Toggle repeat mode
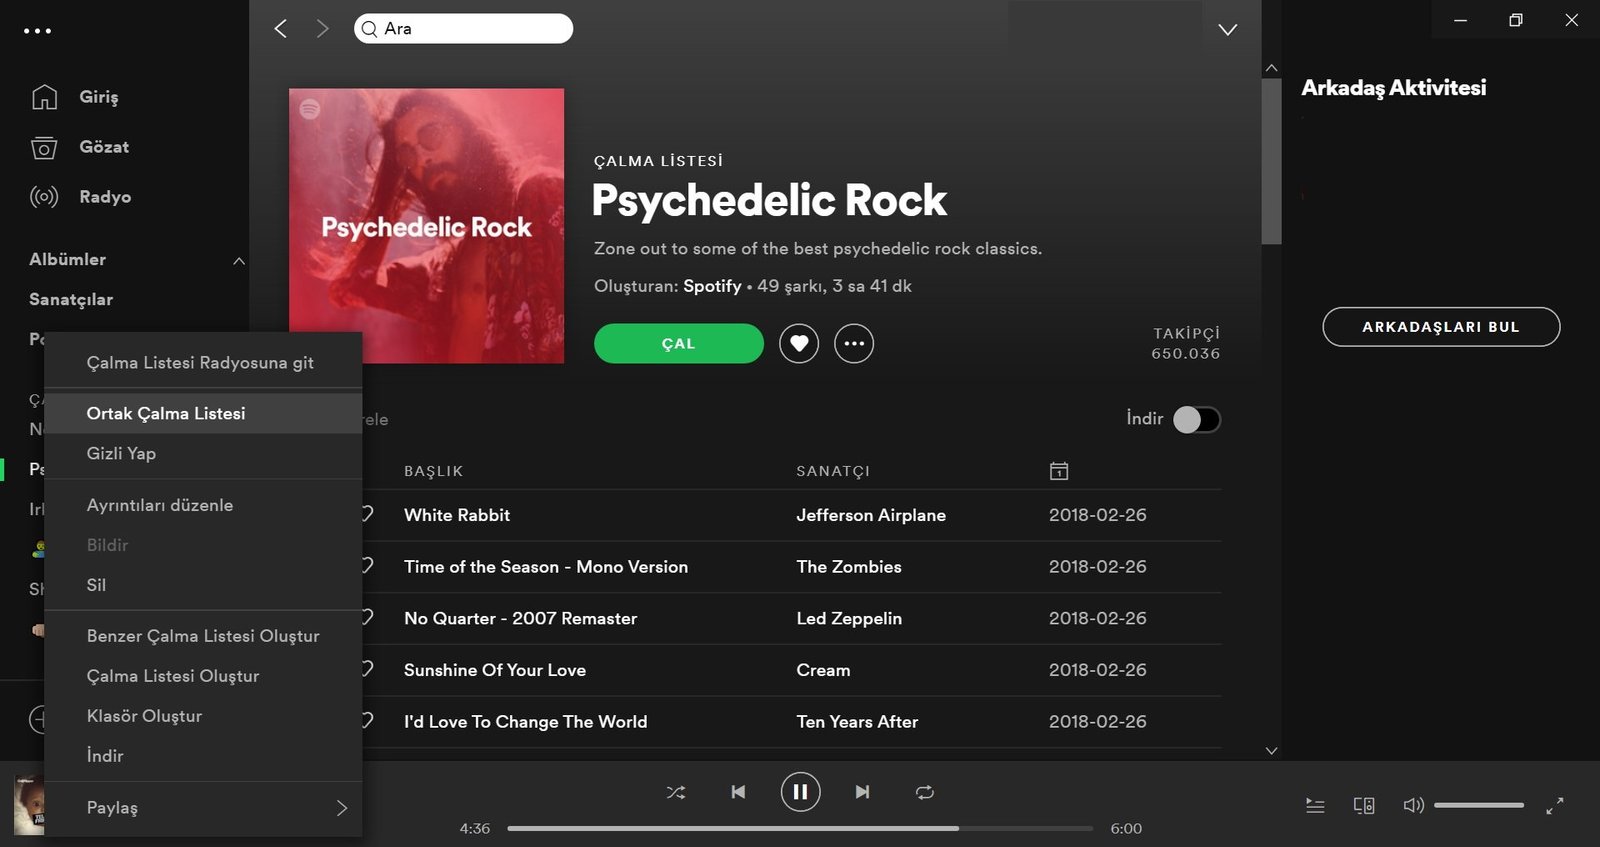This screenshot has height=847, width=1600. tap(924, 792)
